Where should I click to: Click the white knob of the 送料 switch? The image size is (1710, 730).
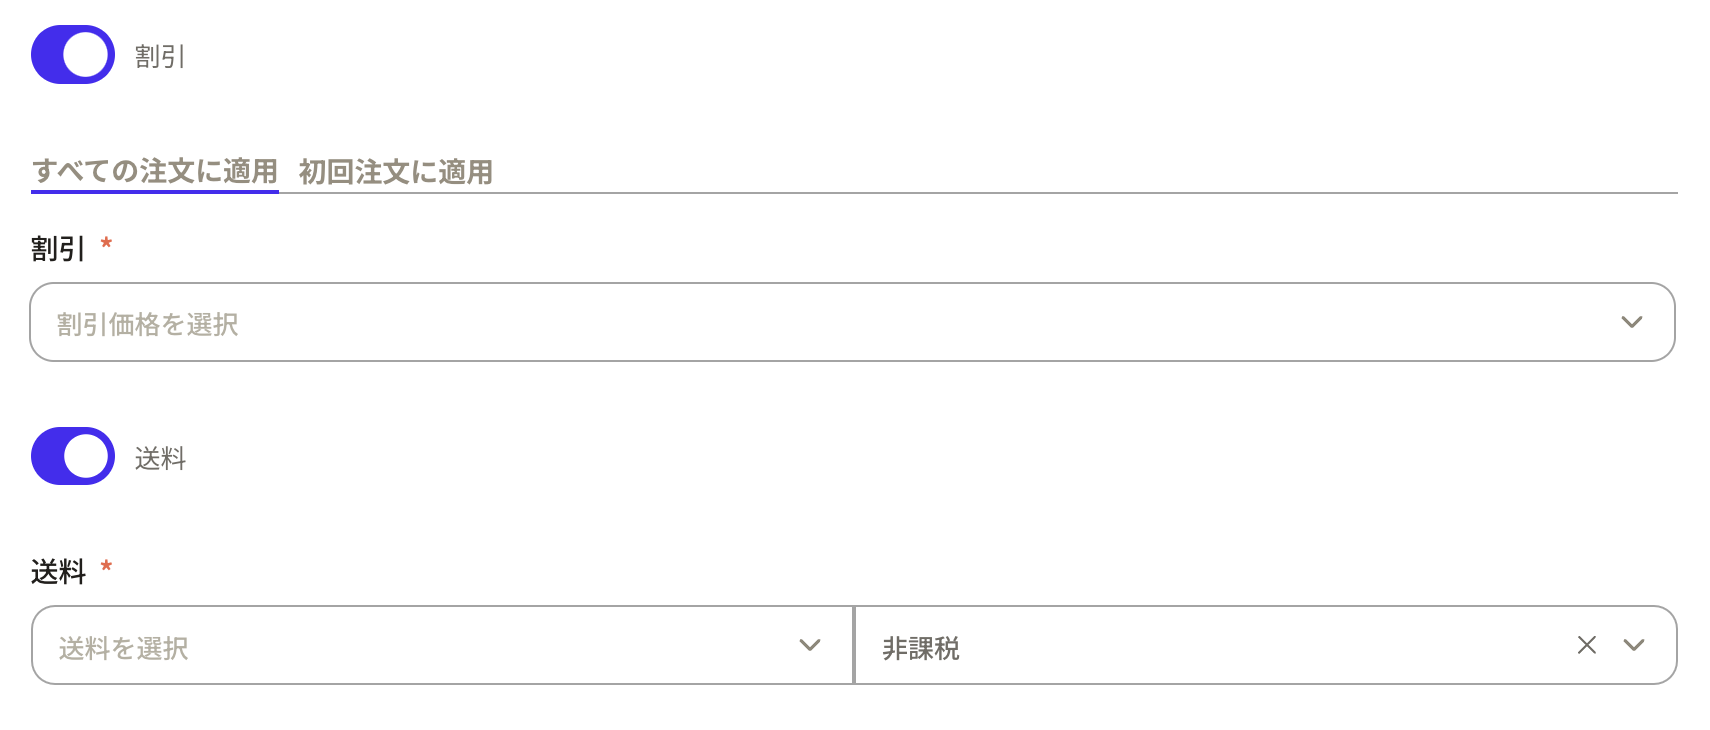click(x=87, y=456)
